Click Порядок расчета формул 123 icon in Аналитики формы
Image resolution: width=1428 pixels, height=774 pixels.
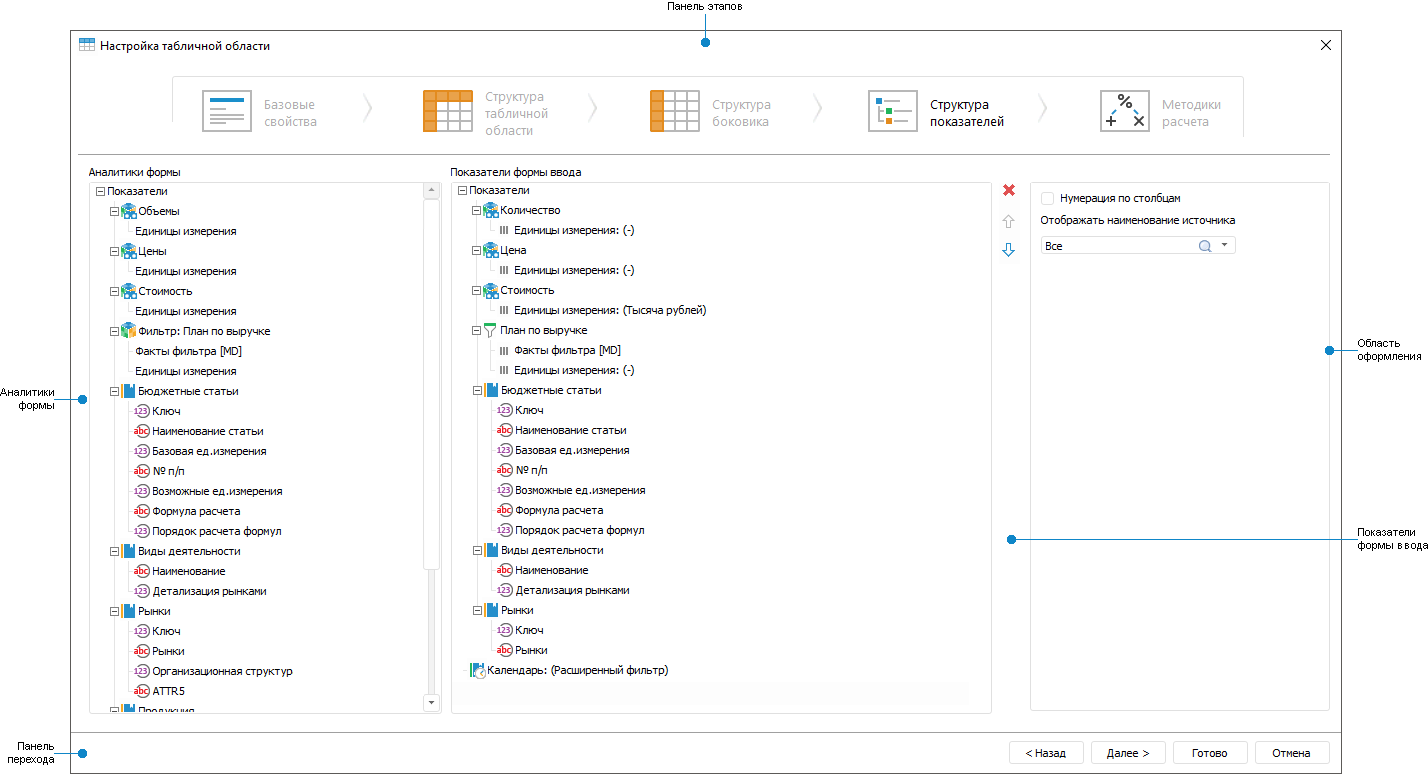142,531
